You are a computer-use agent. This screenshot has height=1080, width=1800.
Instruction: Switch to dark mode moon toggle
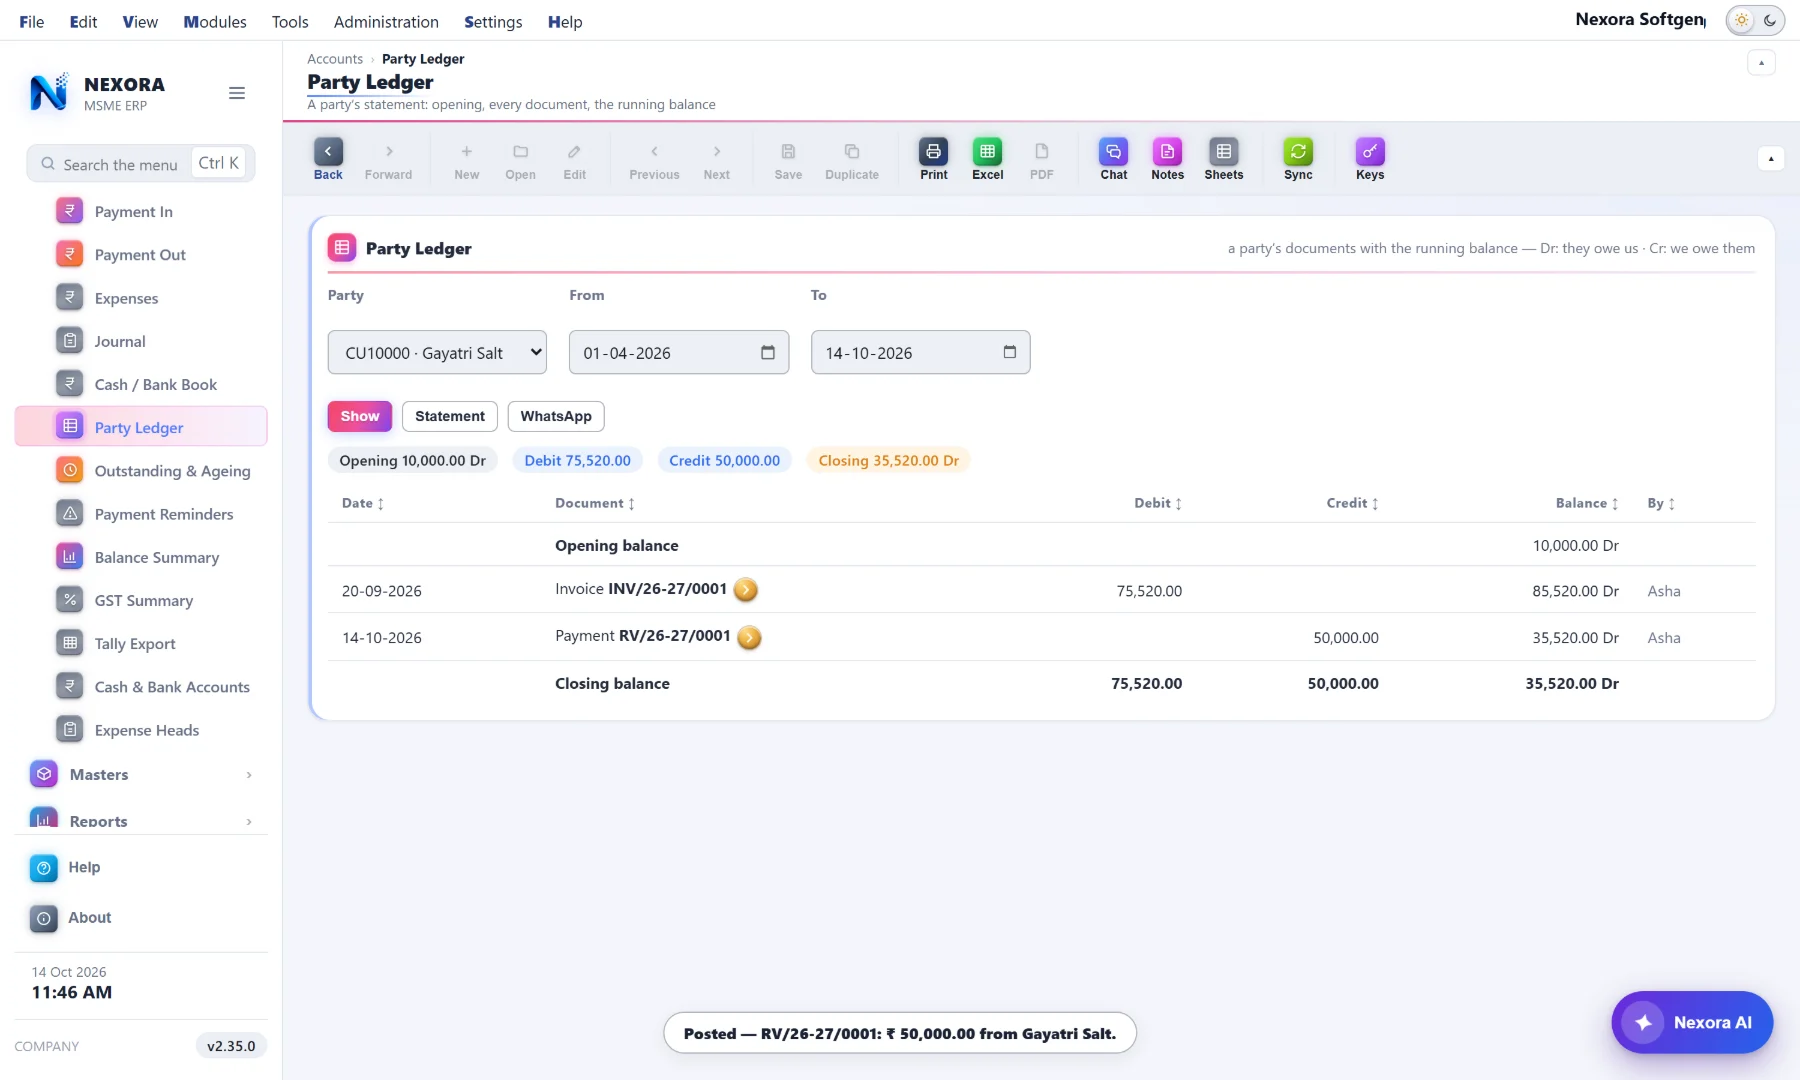point(1770,20)
